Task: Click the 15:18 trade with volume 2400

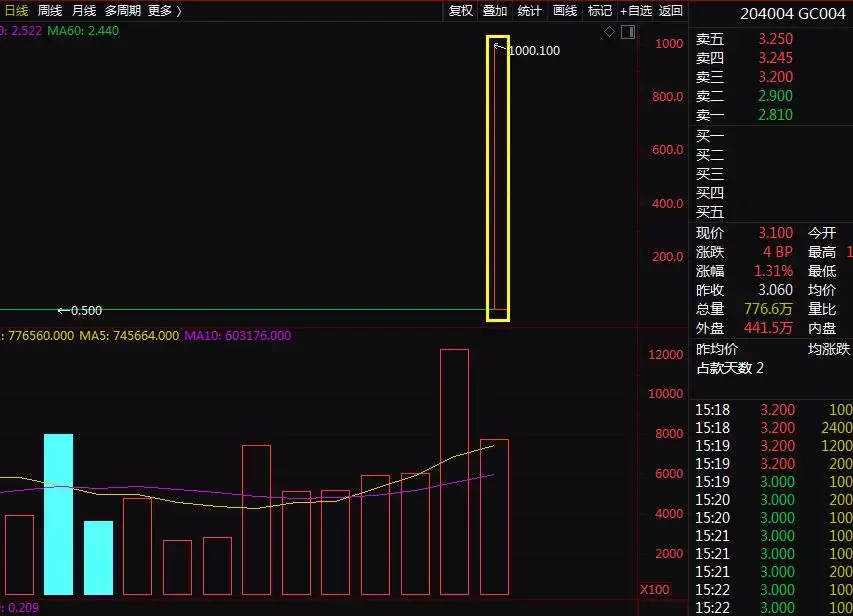Action: click(774, 428)
